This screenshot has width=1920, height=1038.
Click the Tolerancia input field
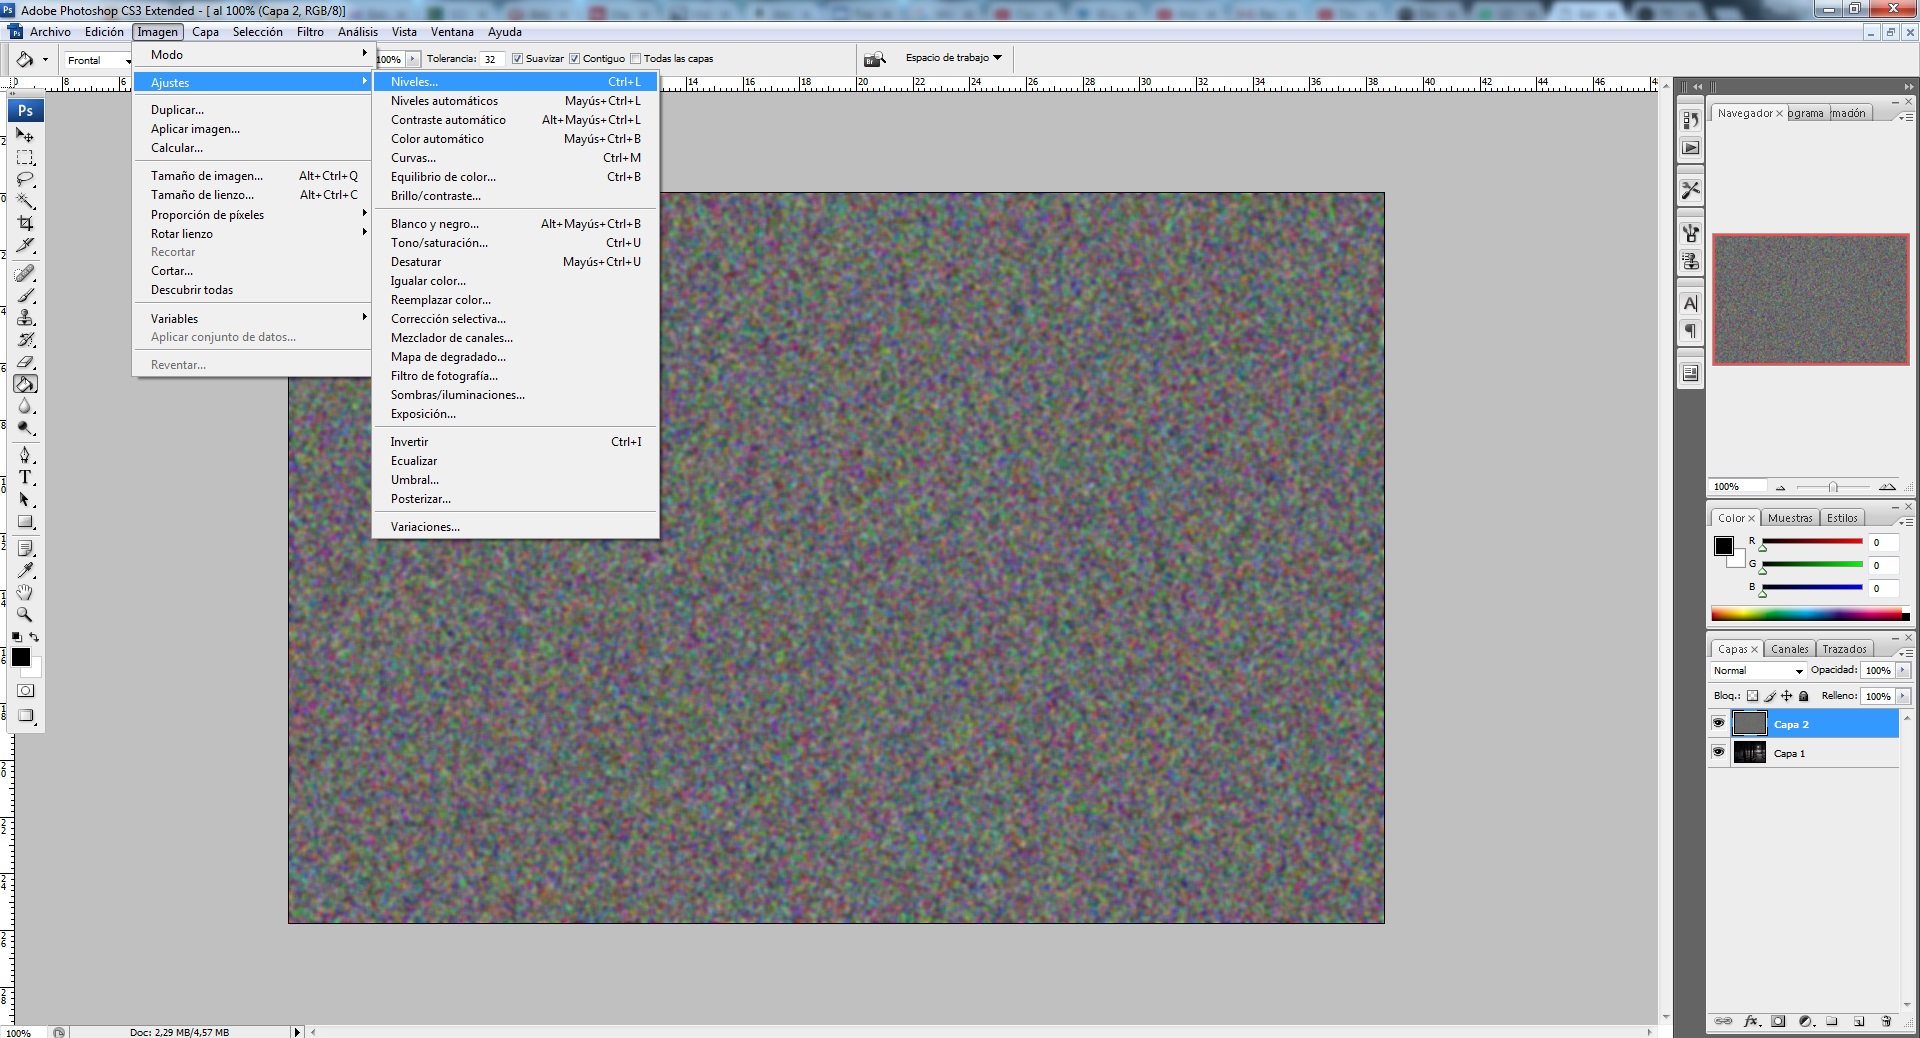point(491,59)
